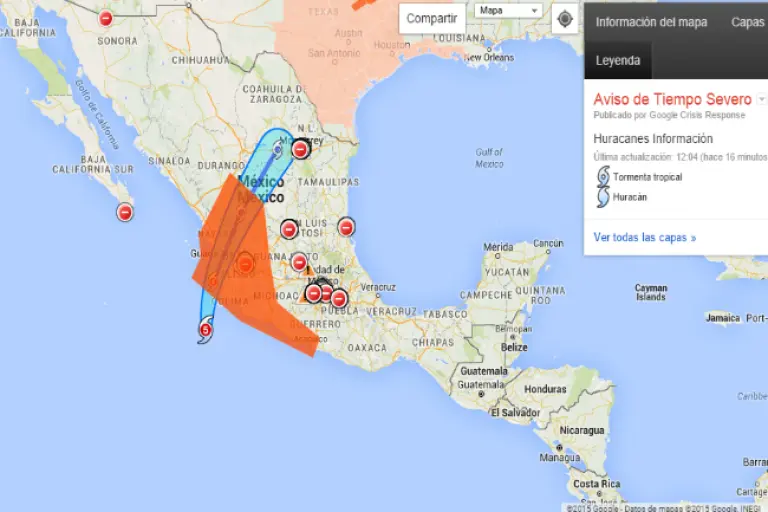Open the Ver todas las capas link

pyautogui.click(x=644, y=237)
